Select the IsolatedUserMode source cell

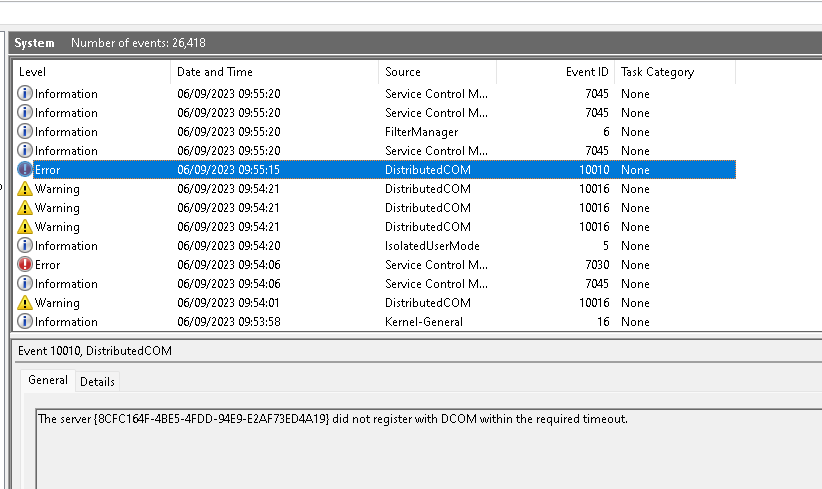coord(432,246)
